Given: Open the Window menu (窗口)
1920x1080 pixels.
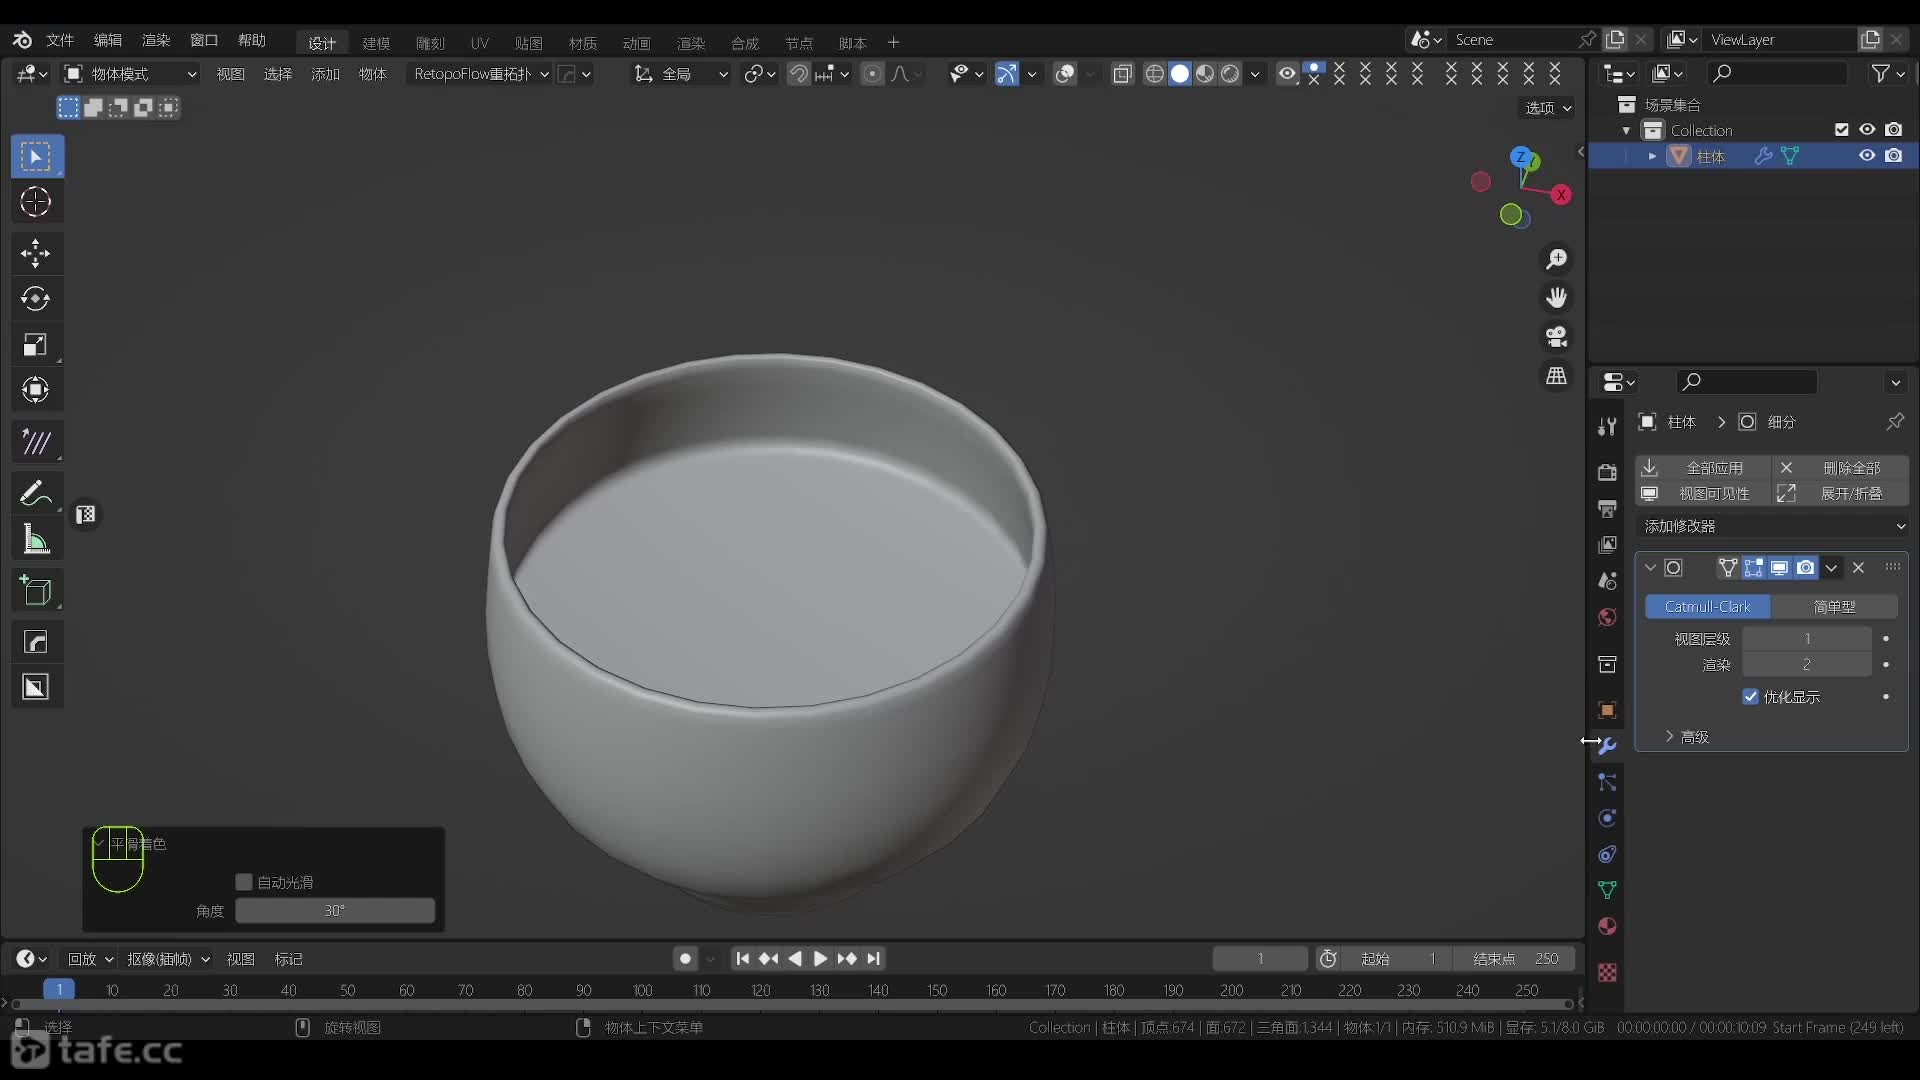Looking at the screenshot, I should (x=204, y=40).
